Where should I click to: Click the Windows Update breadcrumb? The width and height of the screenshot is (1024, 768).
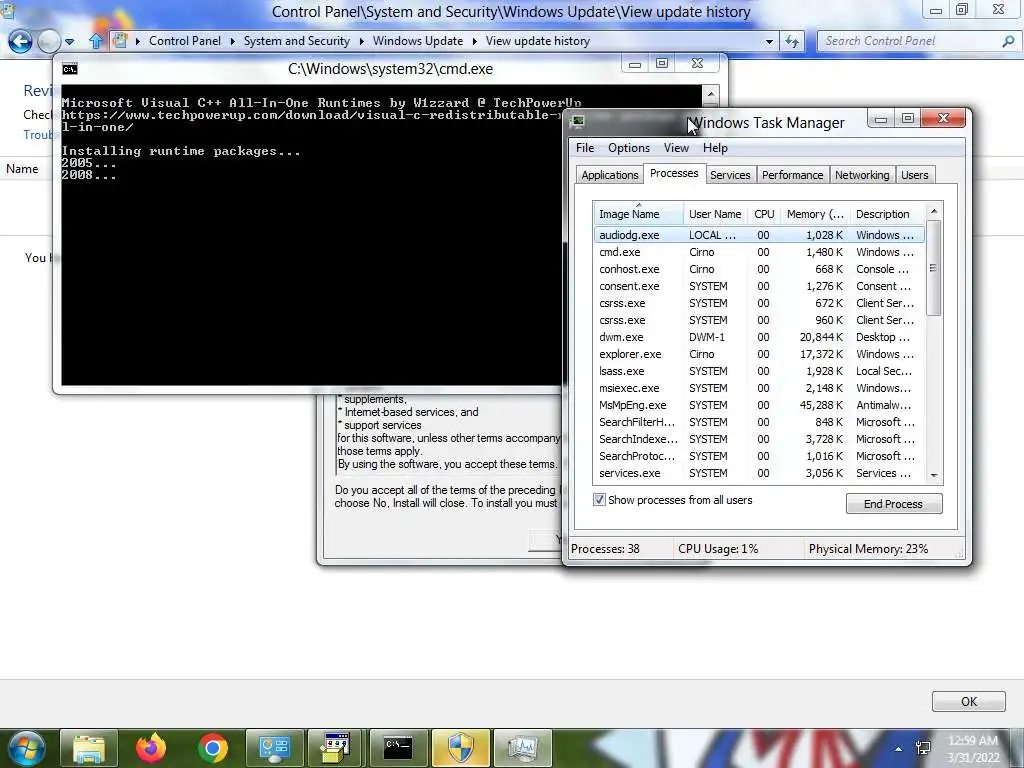click(x=418, y=41)
